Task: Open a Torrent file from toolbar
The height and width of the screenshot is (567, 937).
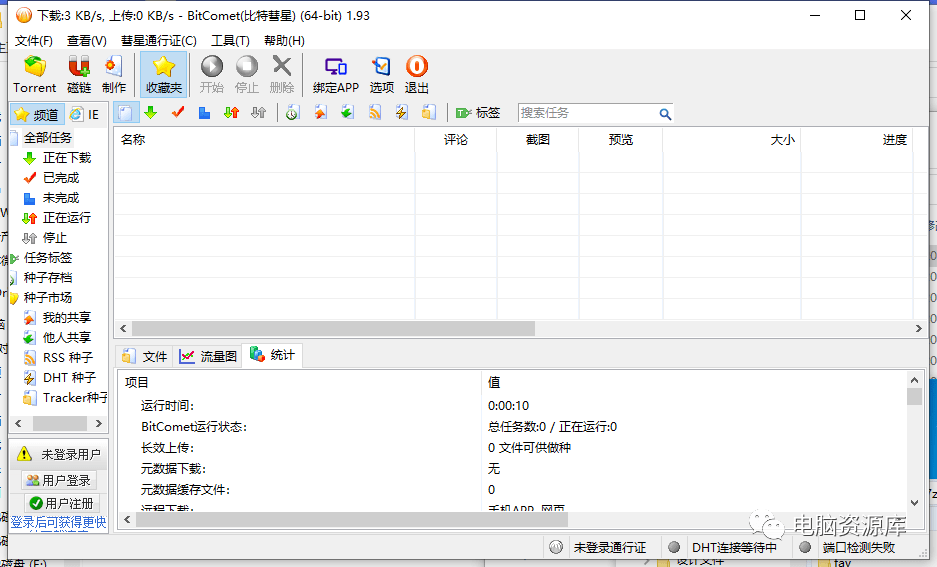Action: click(35, 75)
